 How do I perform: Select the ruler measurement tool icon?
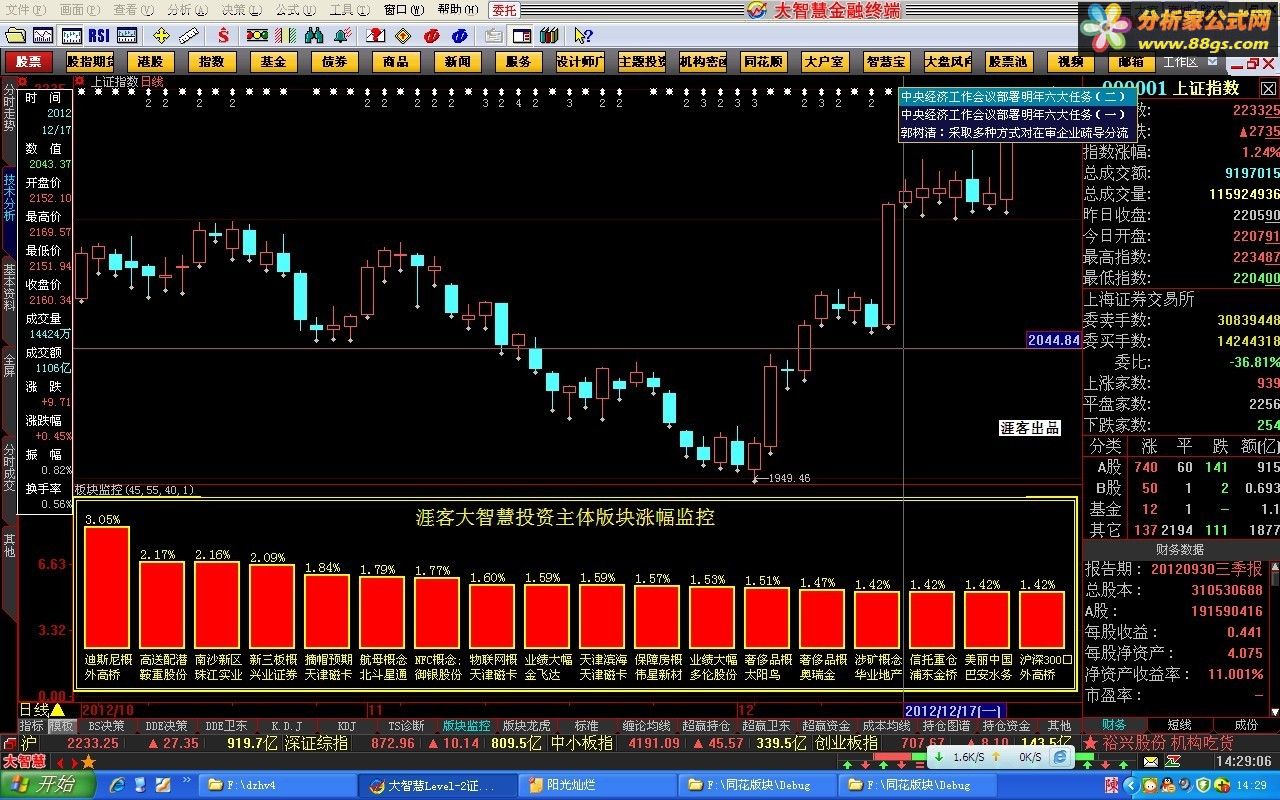tap(190, 36)
